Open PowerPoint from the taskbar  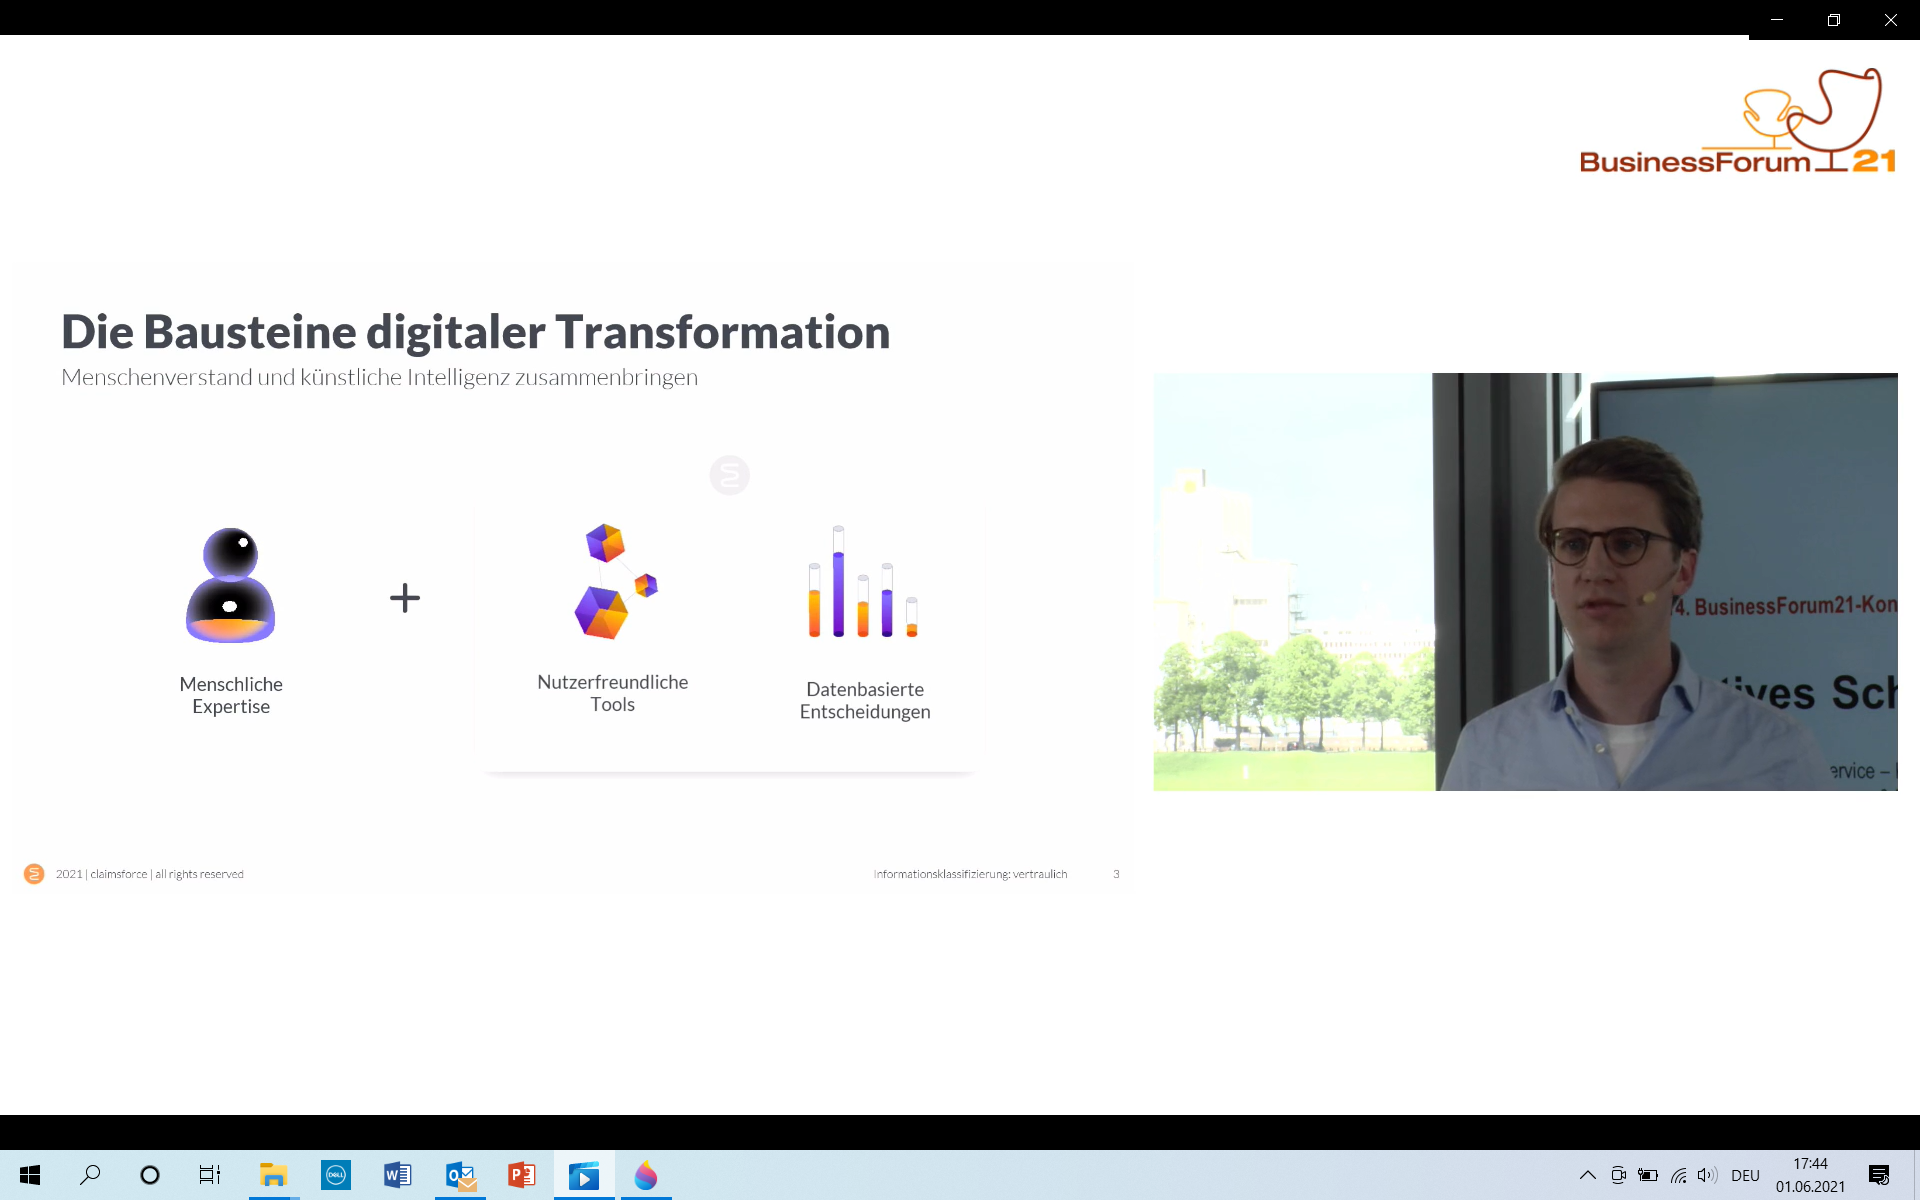coord(522,1175)
